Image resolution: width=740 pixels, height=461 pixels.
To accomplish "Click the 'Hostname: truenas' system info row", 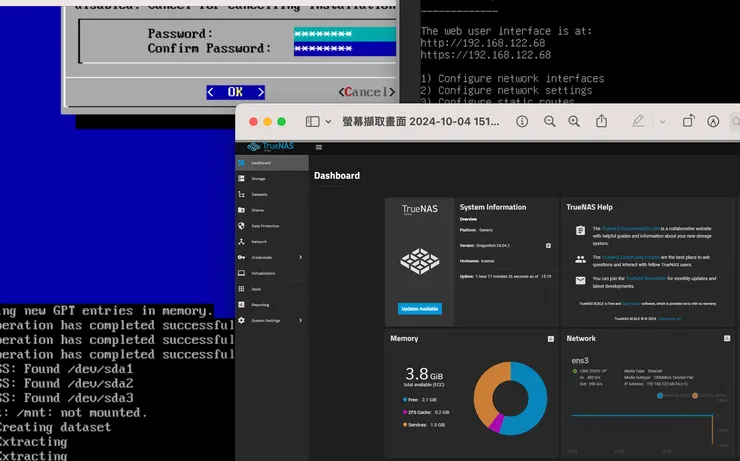I will [x=477, y=261].
